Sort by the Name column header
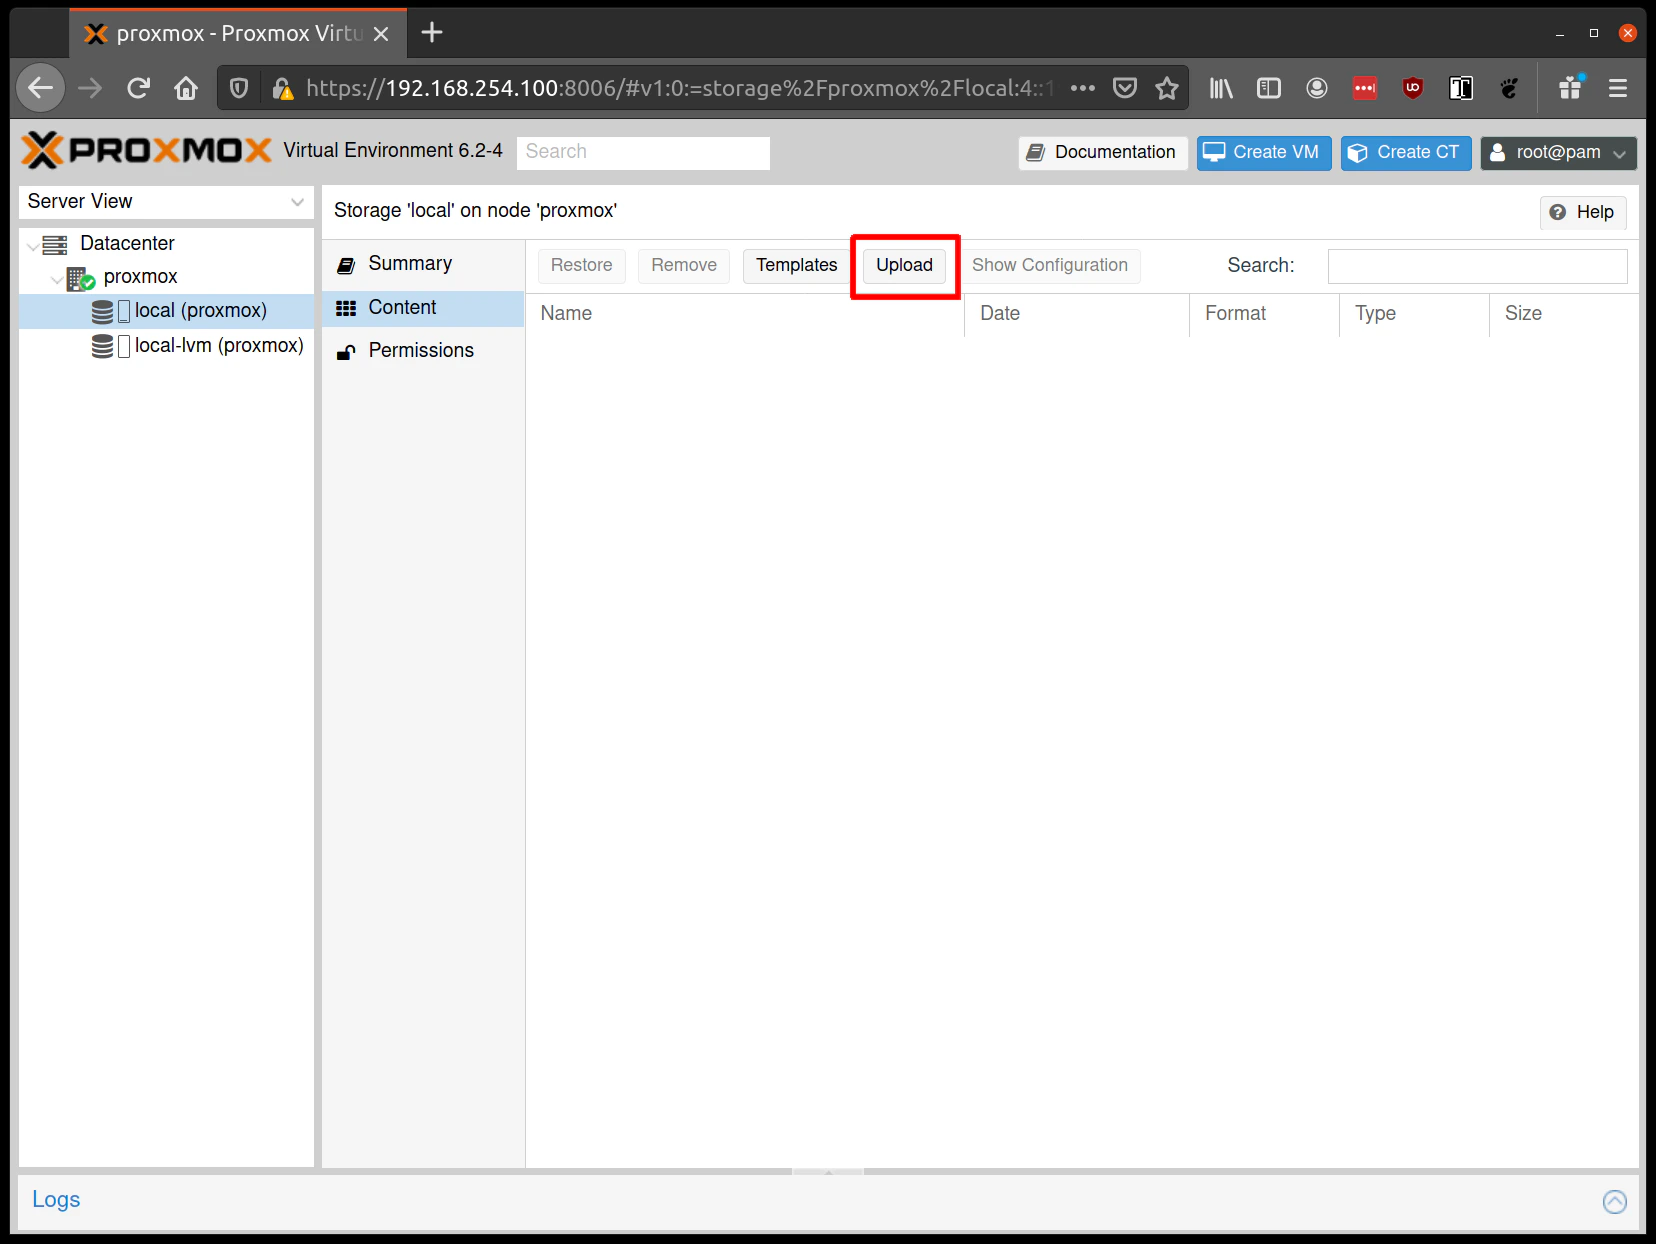 [x=745, y=314]
